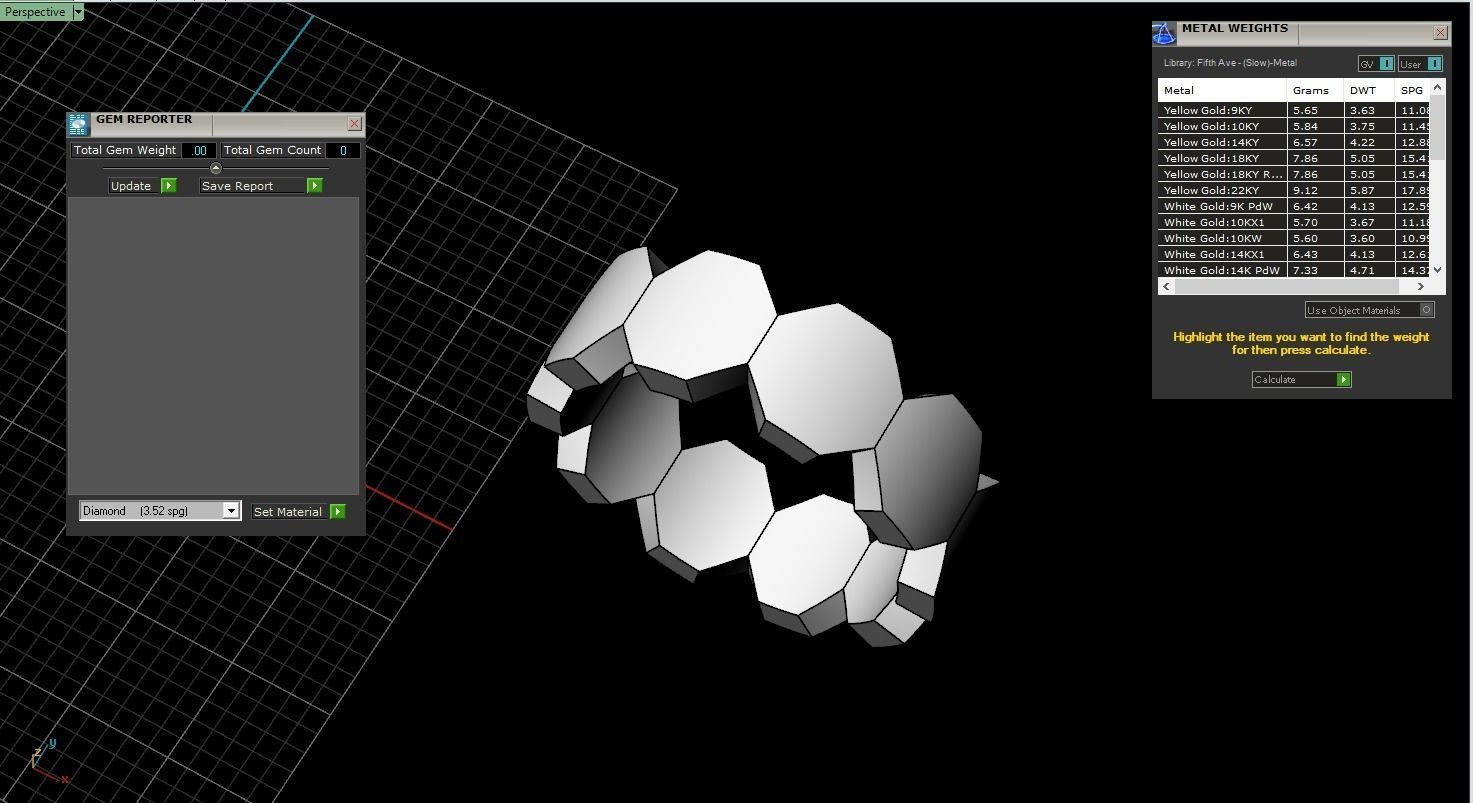This screenshot has width=1473, height=803.
Task: Click the metal list scroll right arrow
Action: pos(1421,286)
